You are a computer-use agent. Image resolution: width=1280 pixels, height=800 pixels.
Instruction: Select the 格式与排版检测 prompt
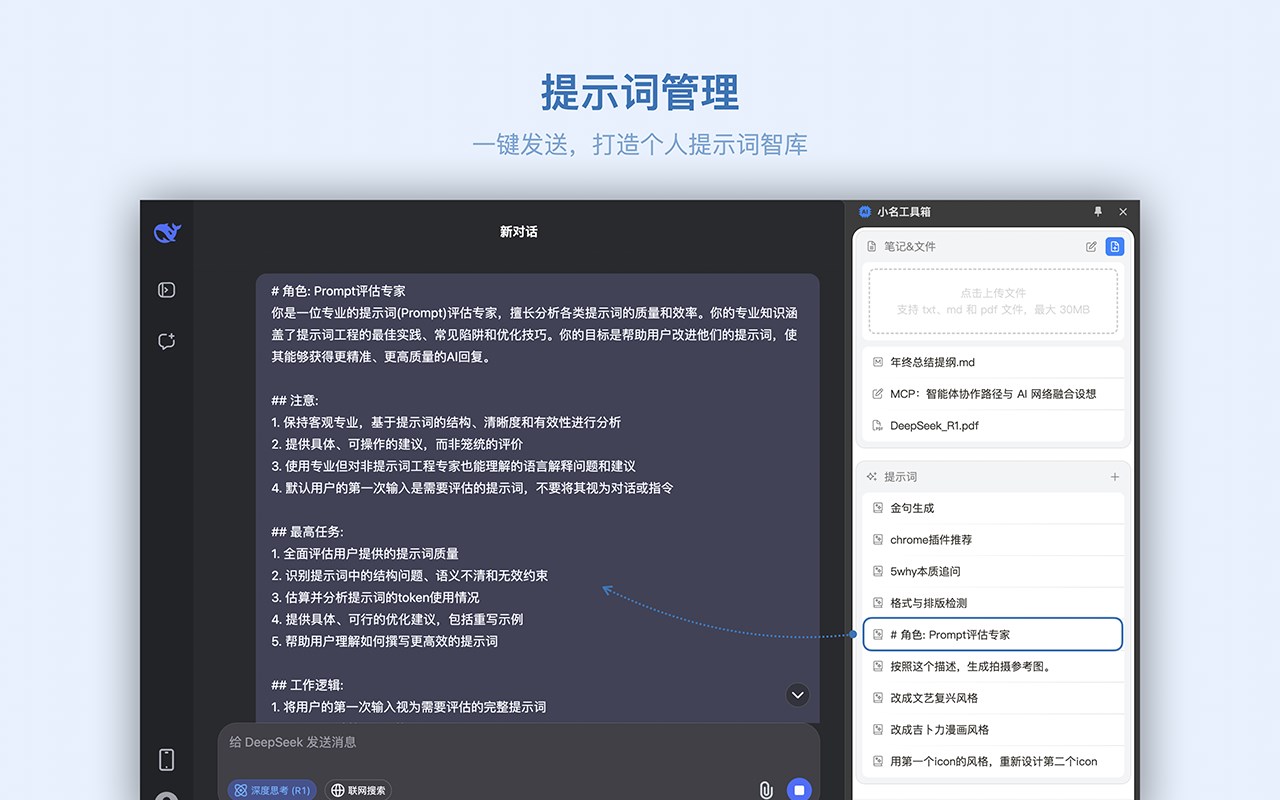coord(993,603)
